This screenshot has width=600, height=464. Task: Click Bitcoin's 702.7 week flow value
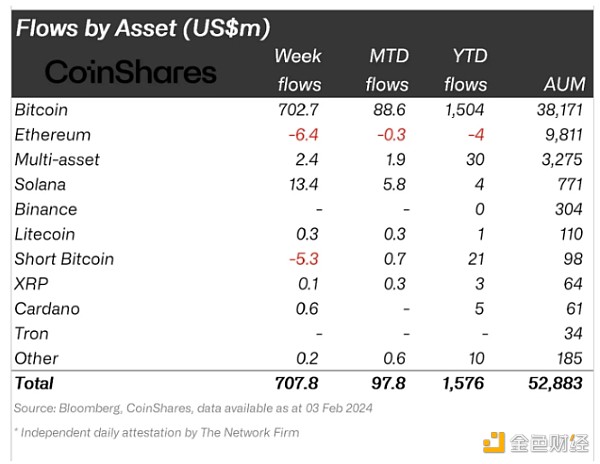coord(300,110)
